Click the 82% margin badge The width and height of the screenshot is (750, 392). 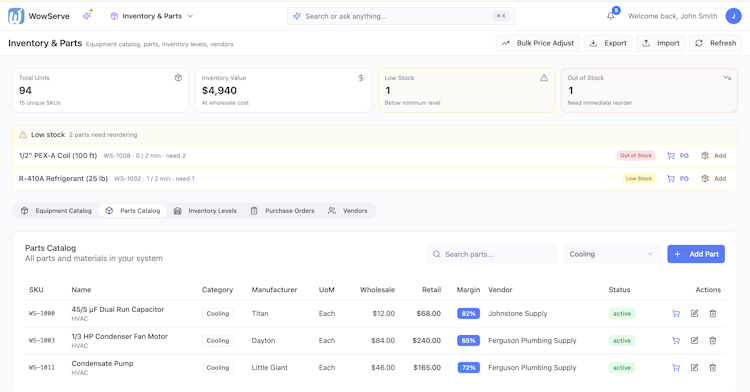point(468,314)
